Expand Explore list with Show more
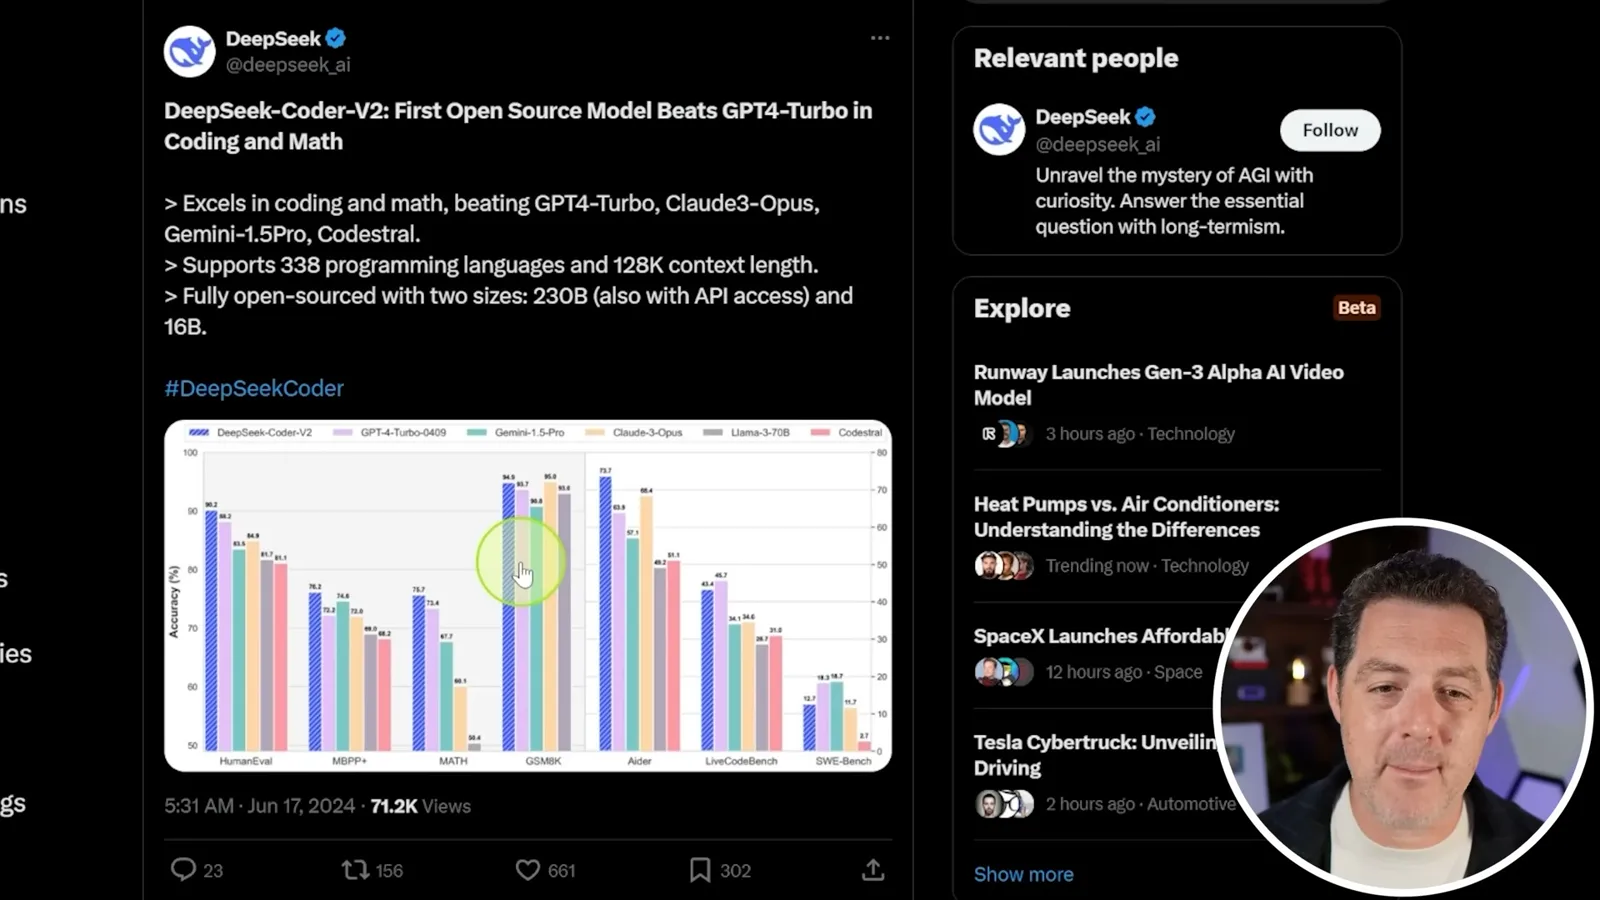The image size is (1600, 900). click(x=1023, y=874)
